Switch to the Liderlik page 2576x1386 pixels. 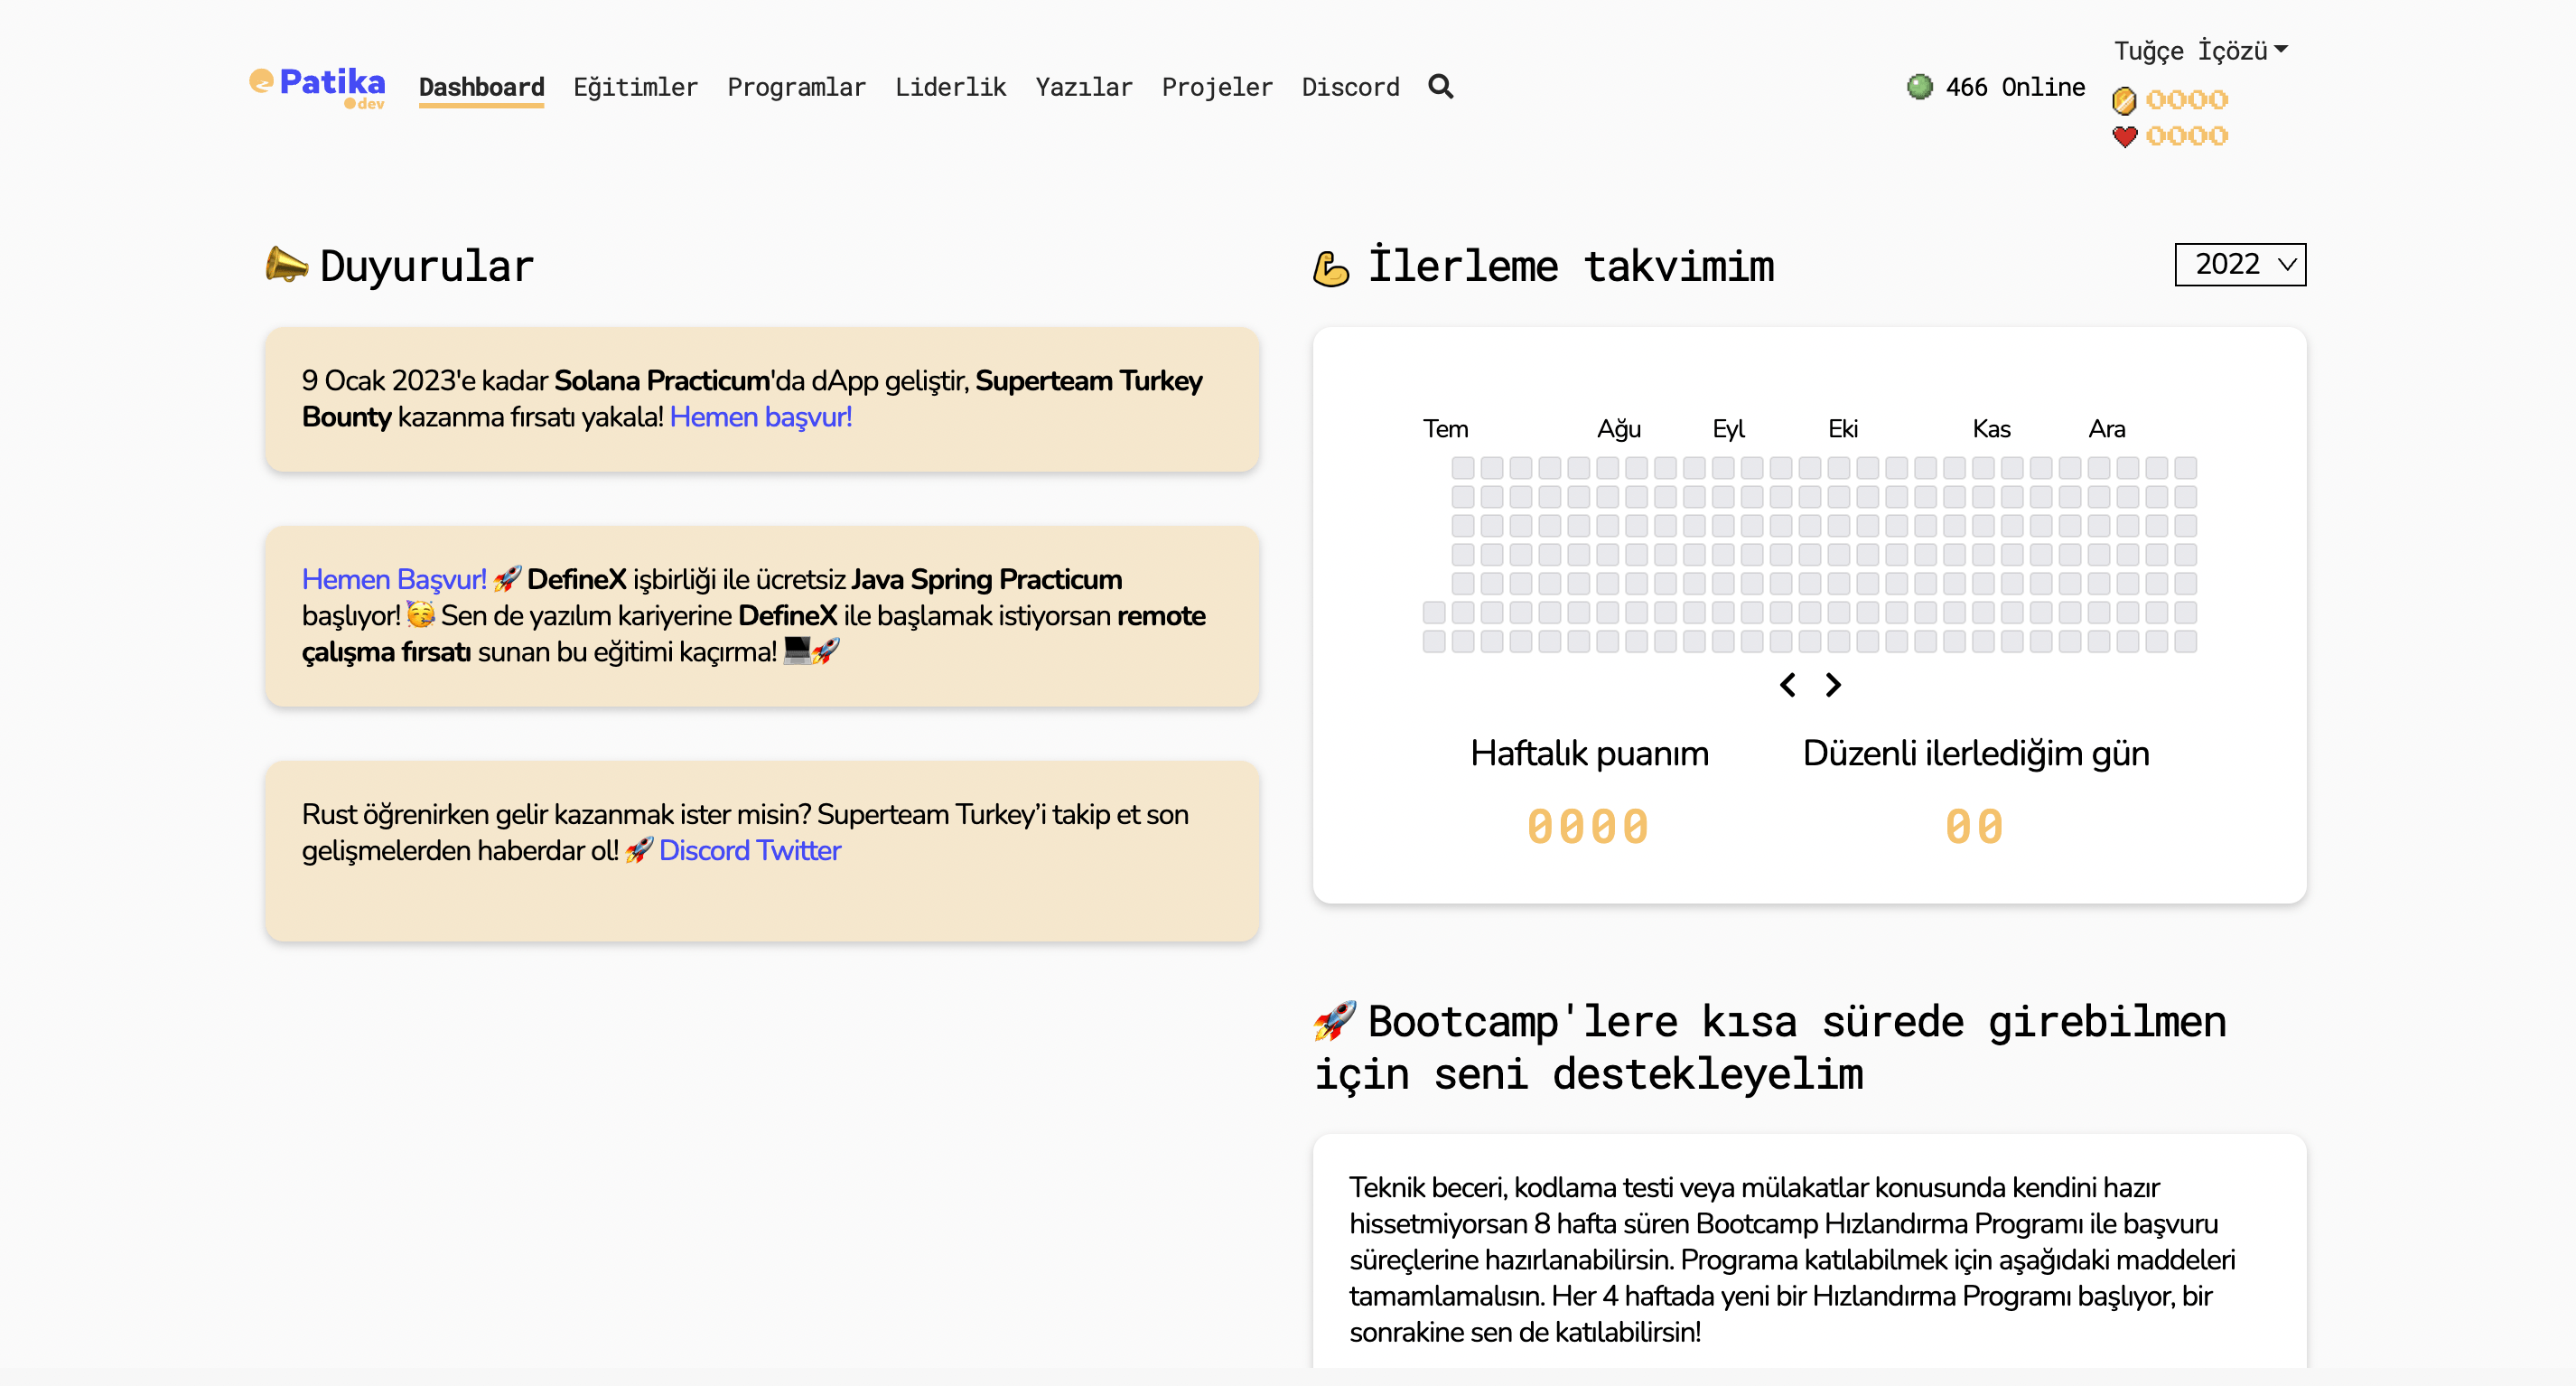tap(950, 87)
